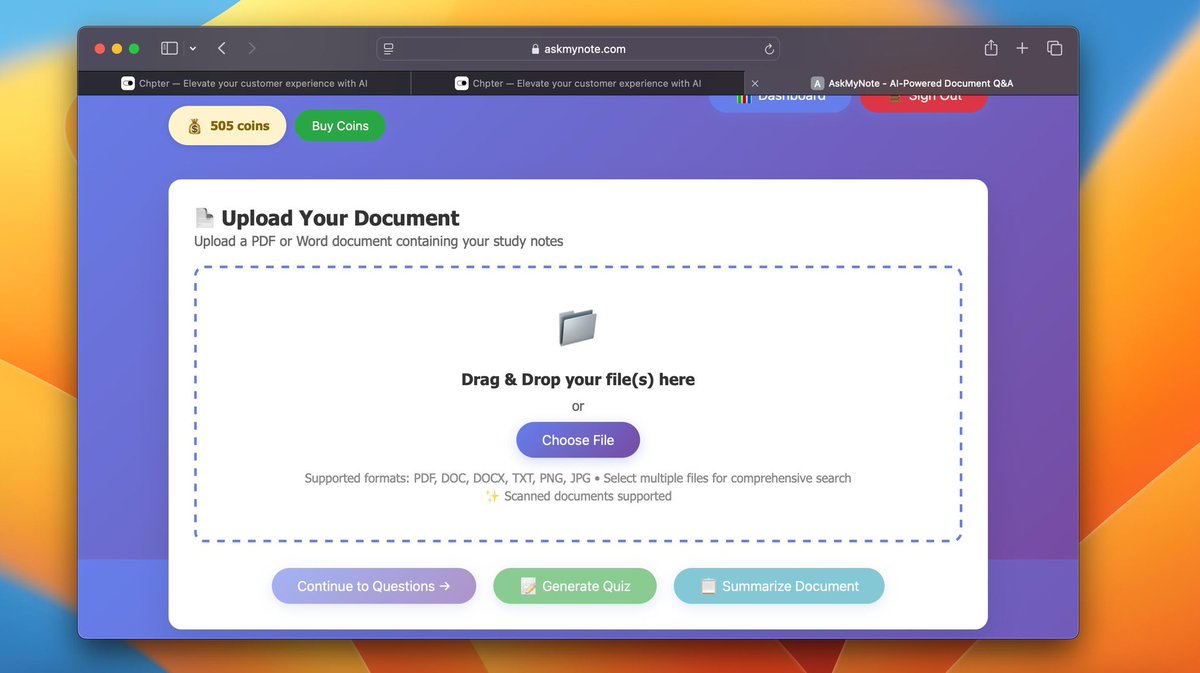
Task: Click the Supported formats line of text
Action: [578, 478]
